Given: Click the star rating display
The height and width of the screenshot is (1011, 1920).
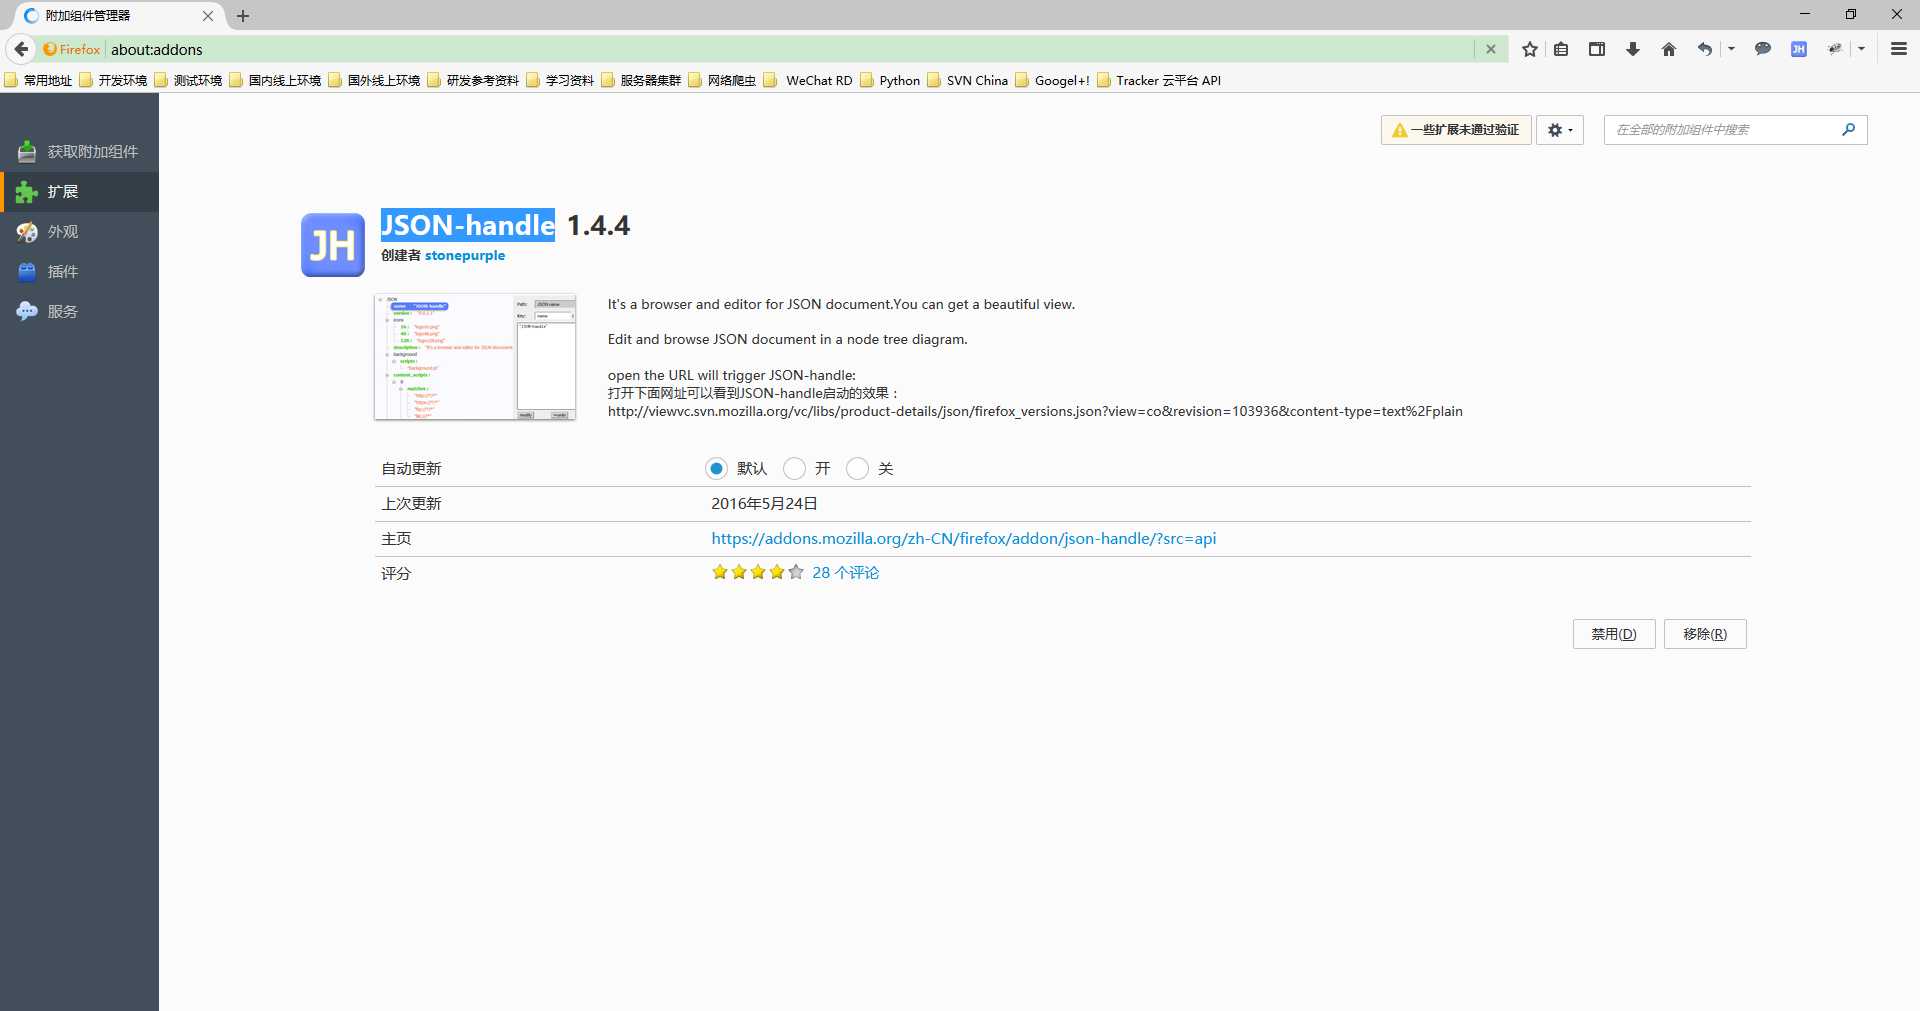Looking at the screenshot, I should pyautogui.click(x=758, y=573).
